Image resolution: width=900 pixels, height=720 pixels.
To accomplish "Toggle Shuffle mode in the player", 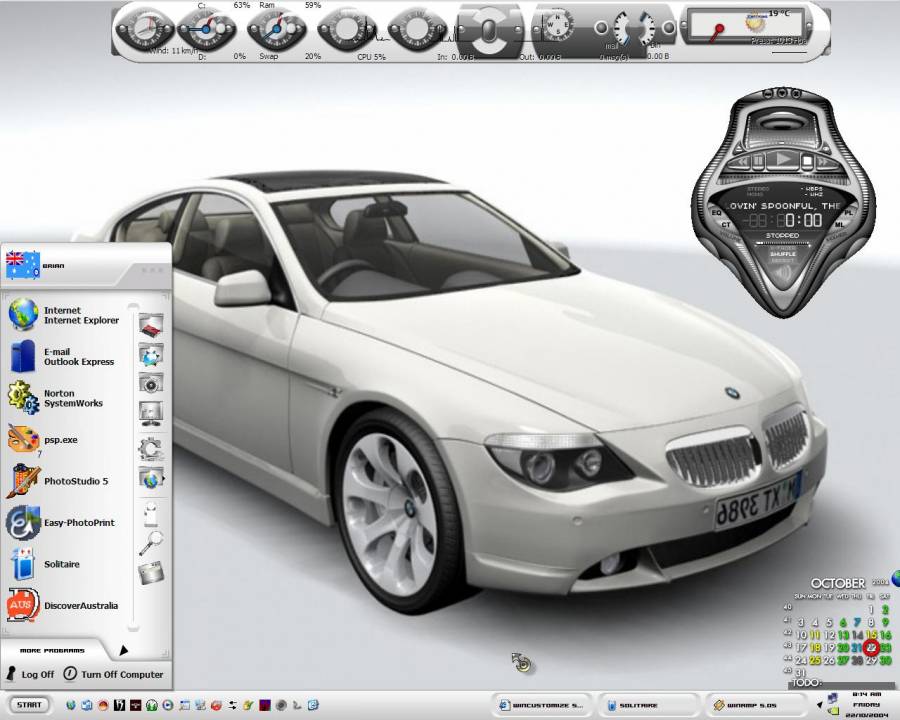I will [x=782, y=254].
